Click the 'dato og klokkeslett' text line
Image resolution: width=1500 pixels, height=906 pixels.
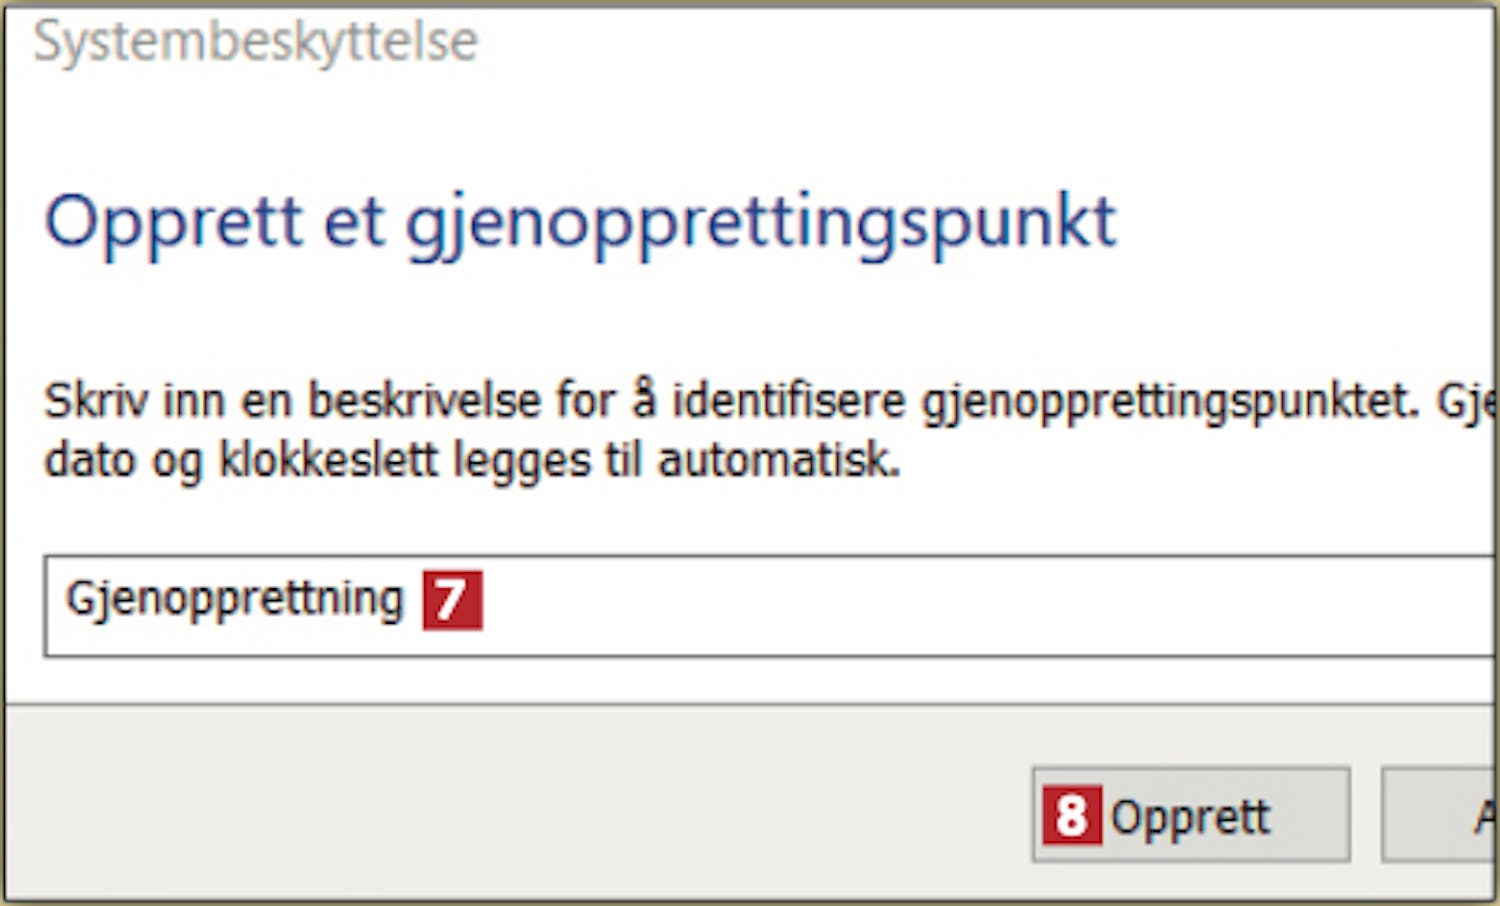472,461
